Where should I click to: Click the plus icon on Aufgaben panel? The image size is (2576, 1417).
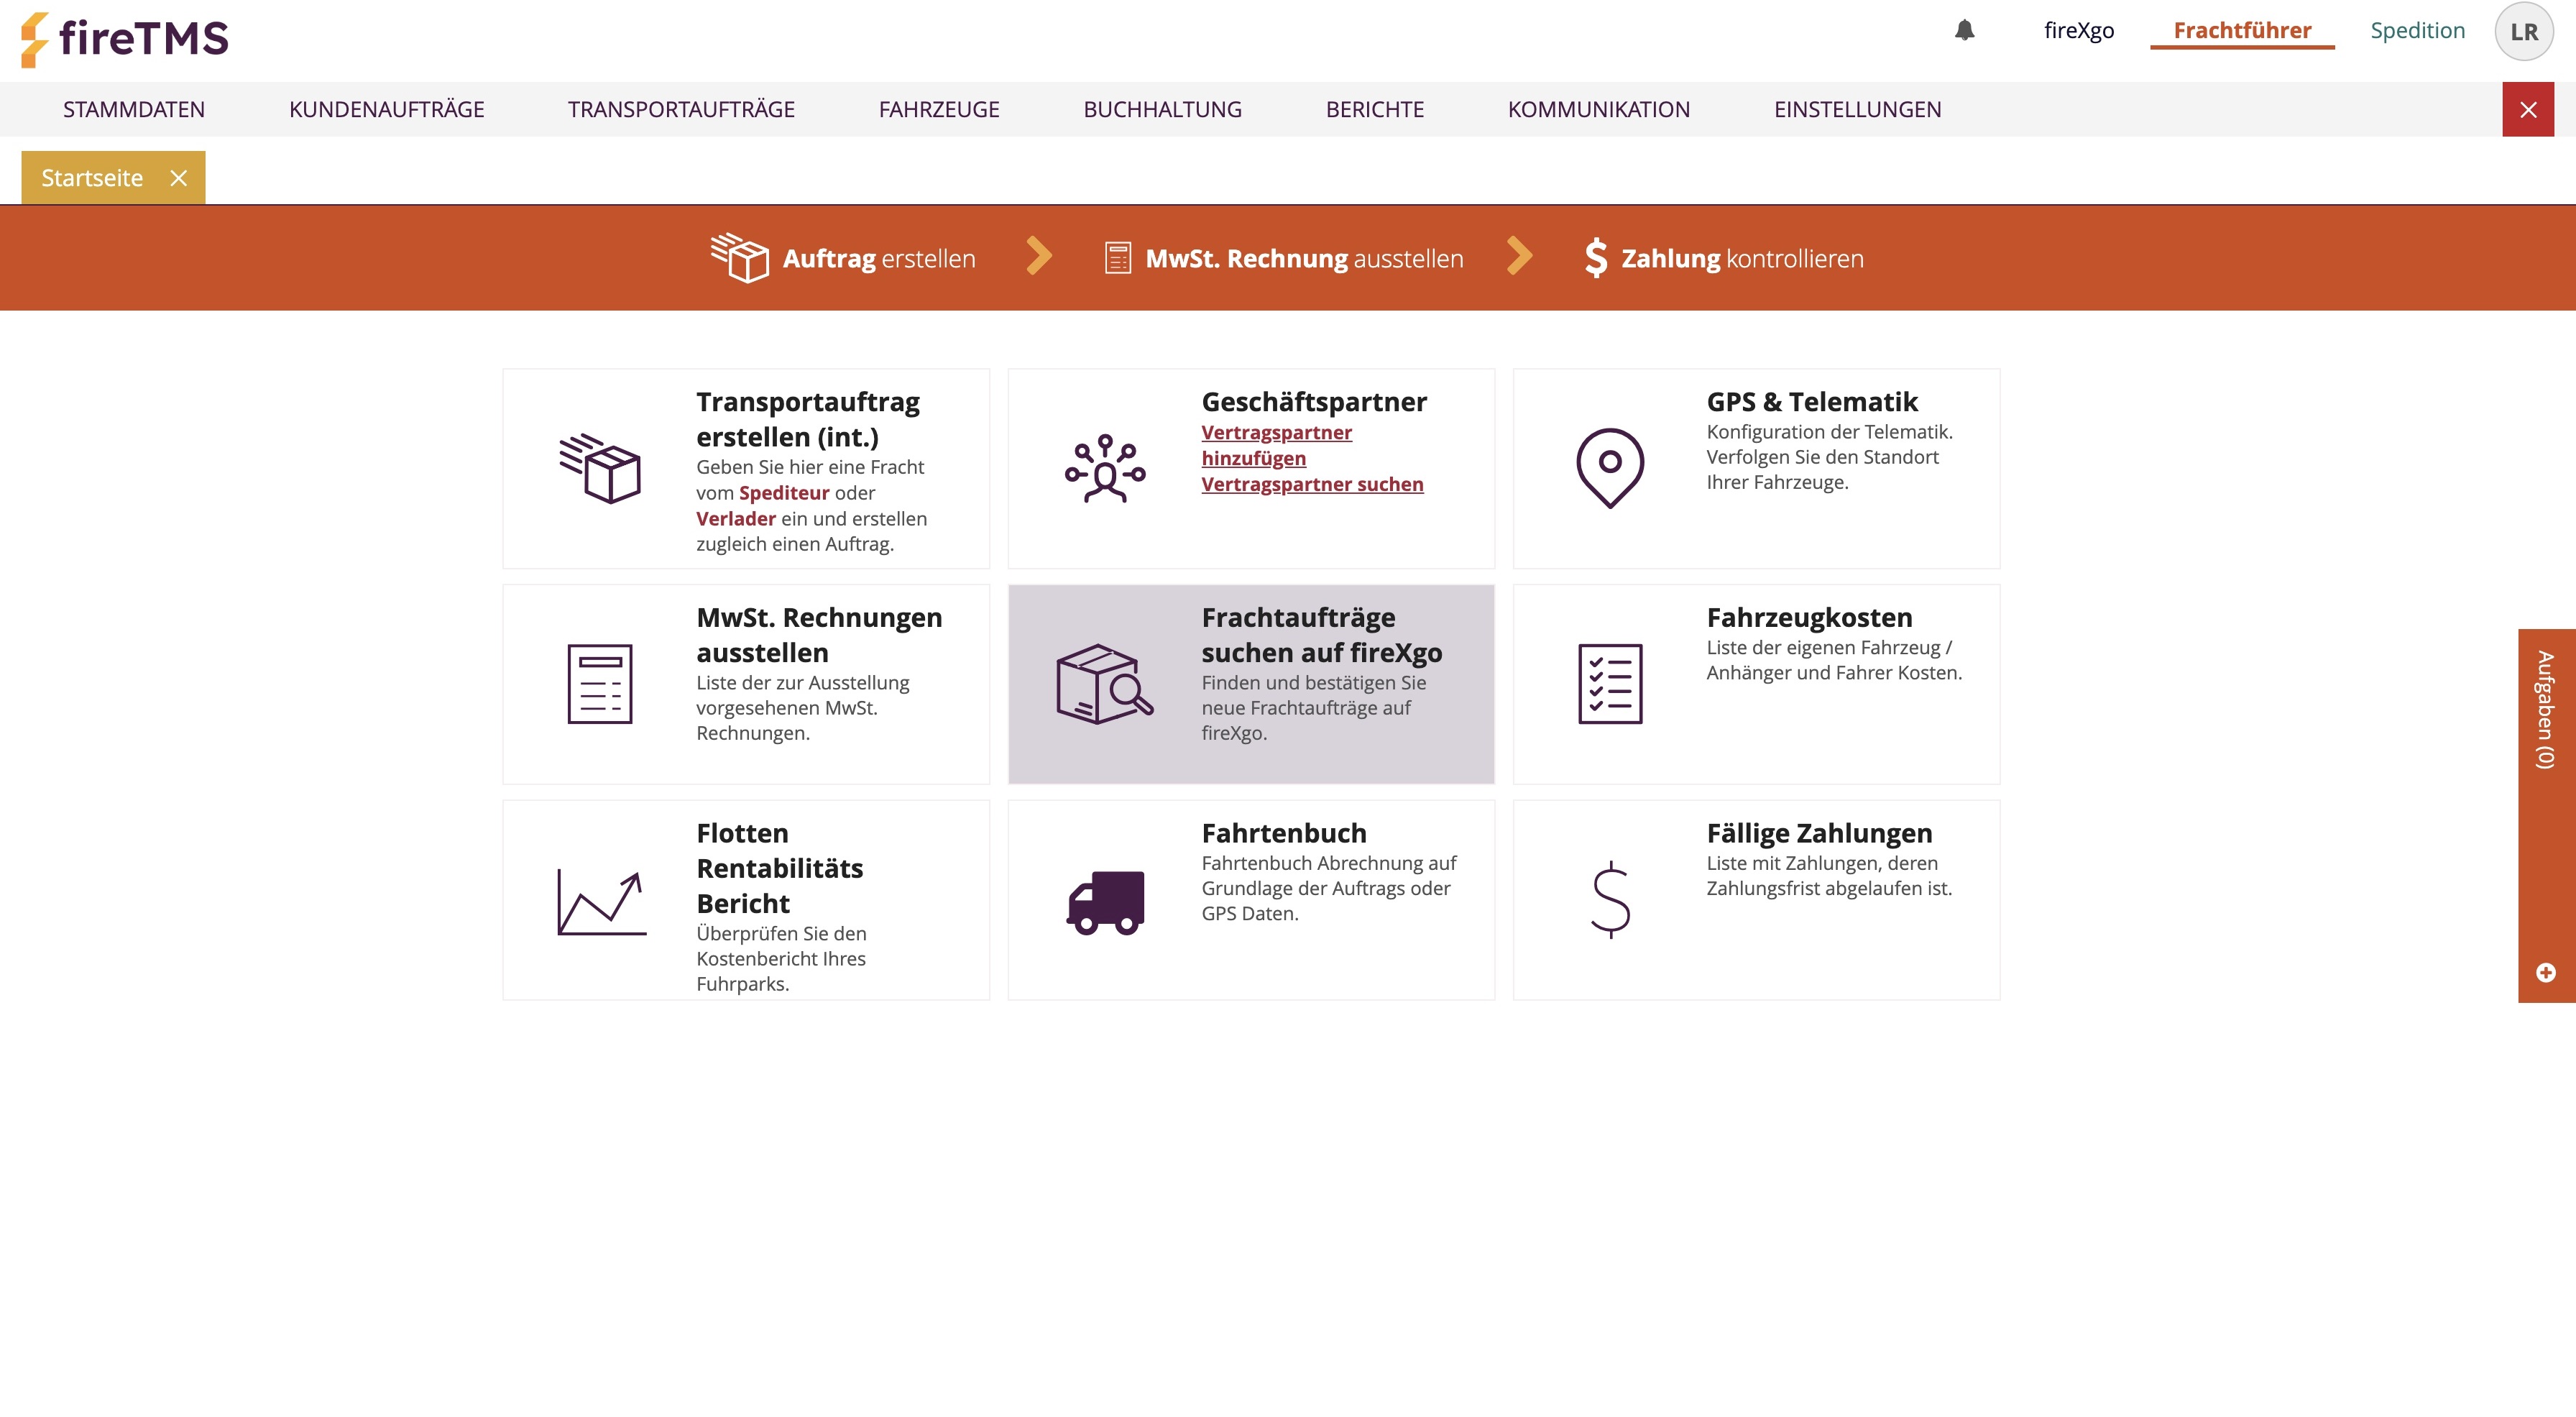(2546, 972)
